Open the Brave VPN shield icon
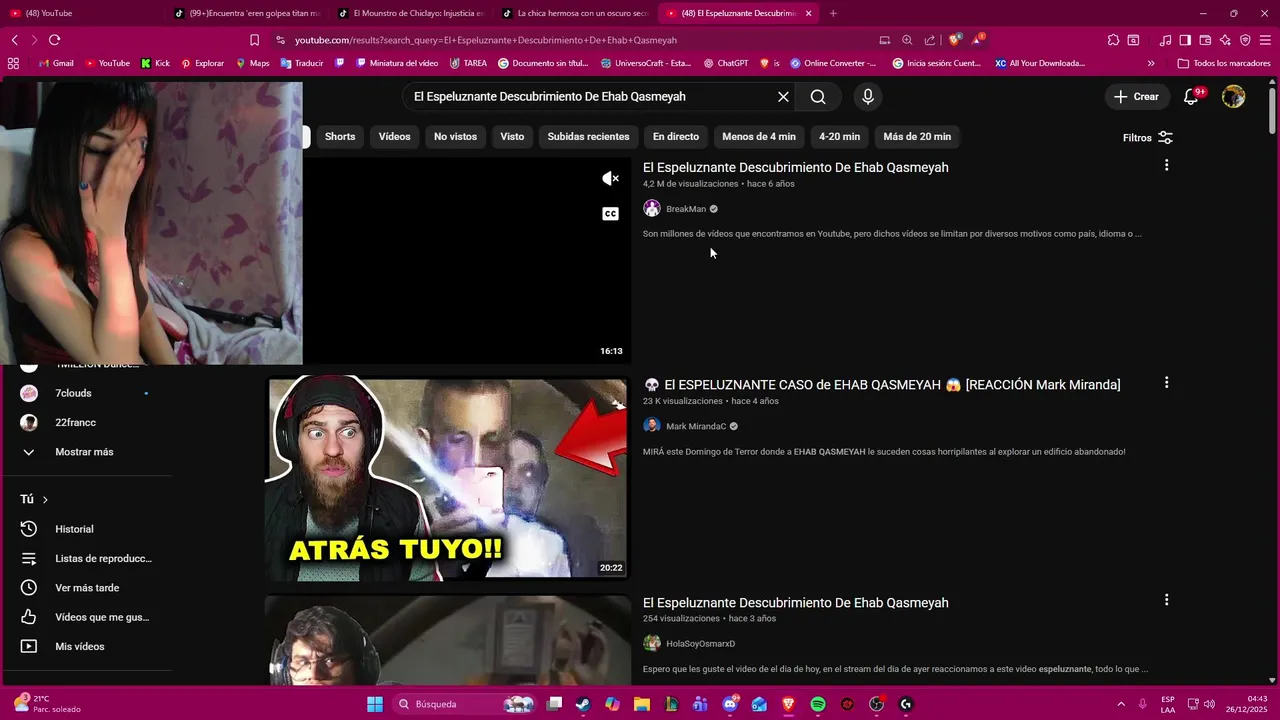This screenshot has height=720, width=1280. coord(1245,40)
